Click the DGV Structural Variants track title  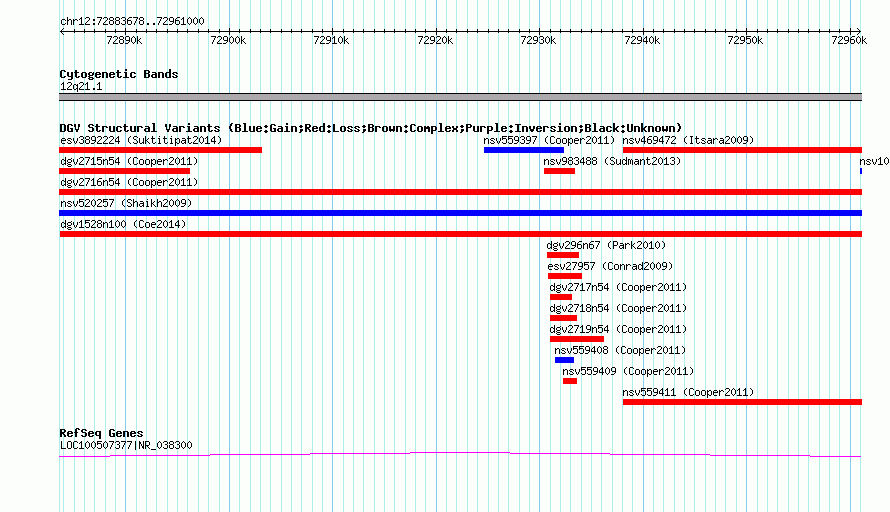tap(371, 128)
